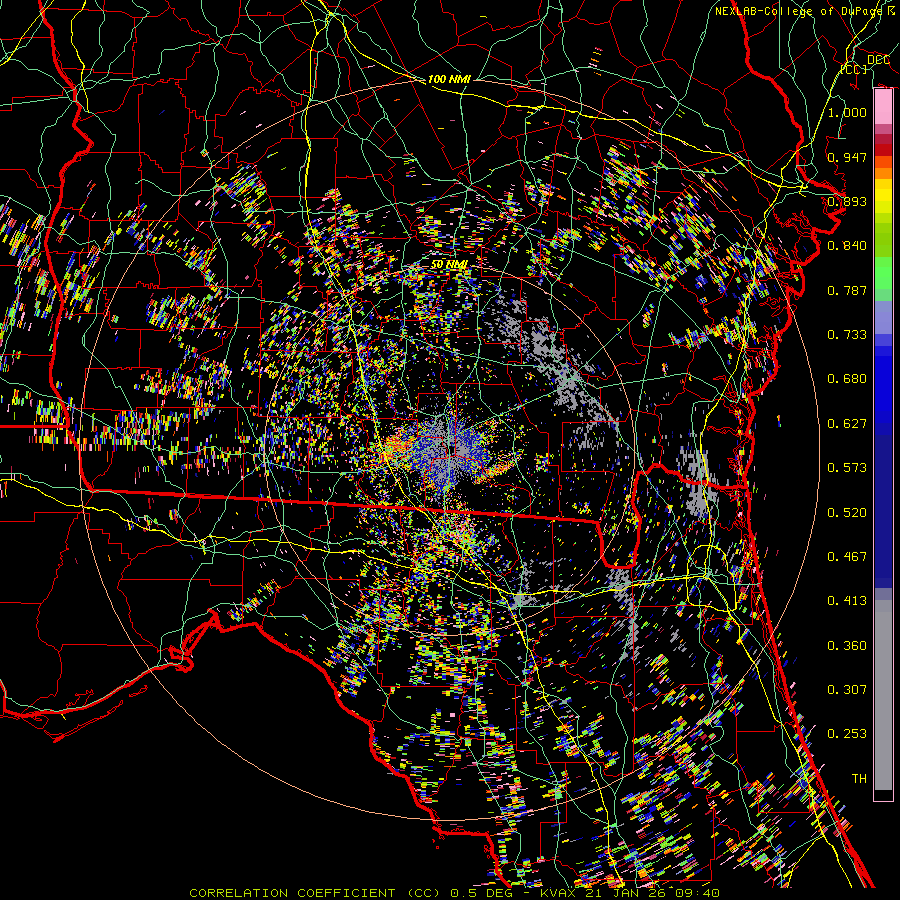This screenshot has height=900, width=900.
Task: Select the 0.520 scale value
Action: click(847, 512)
